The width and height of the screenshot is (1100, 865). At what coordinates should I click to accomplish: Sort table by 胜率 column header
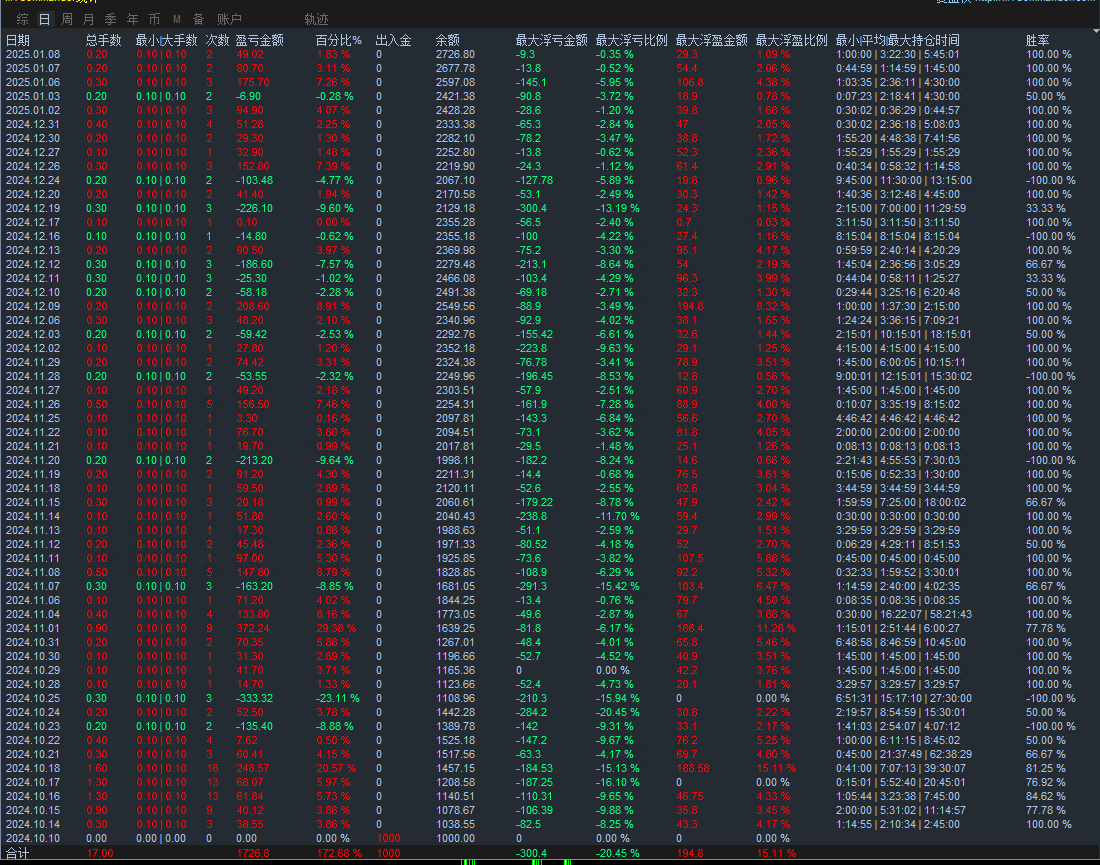click(x=1038, y=41)
